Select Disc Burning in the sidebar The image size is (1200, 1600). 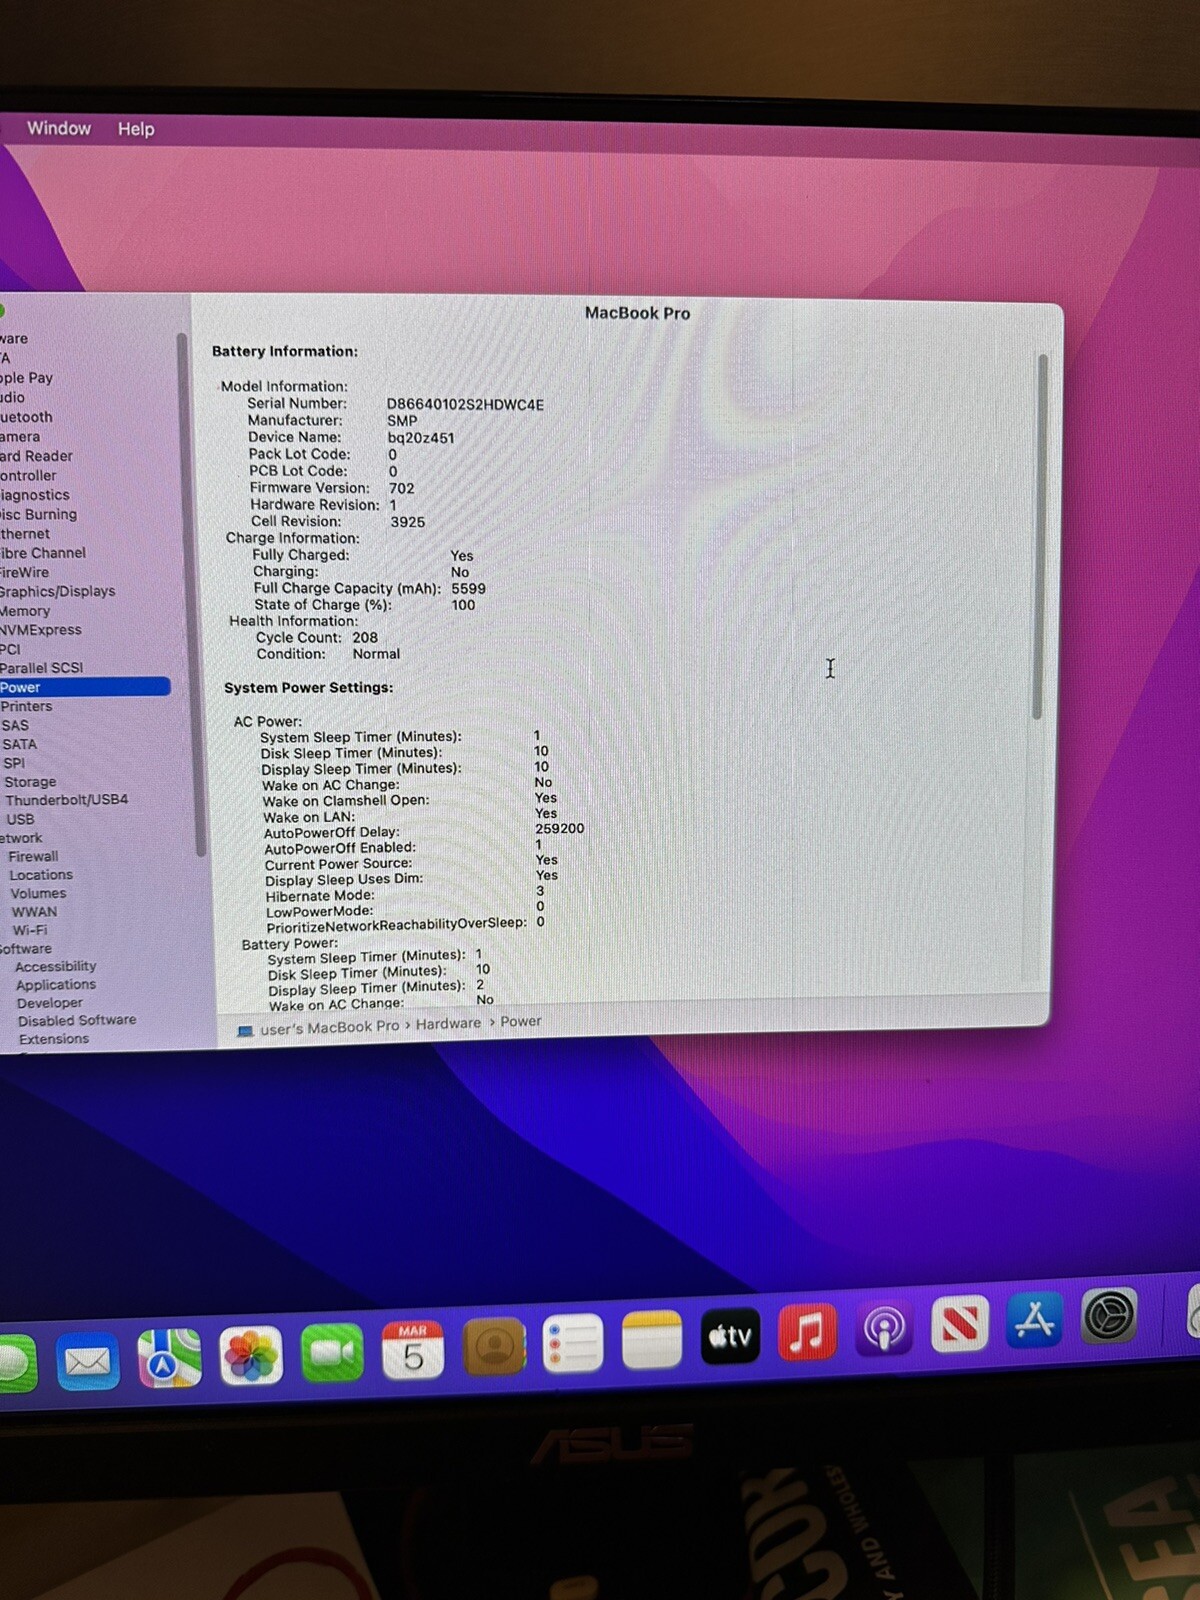coord(39,514)
